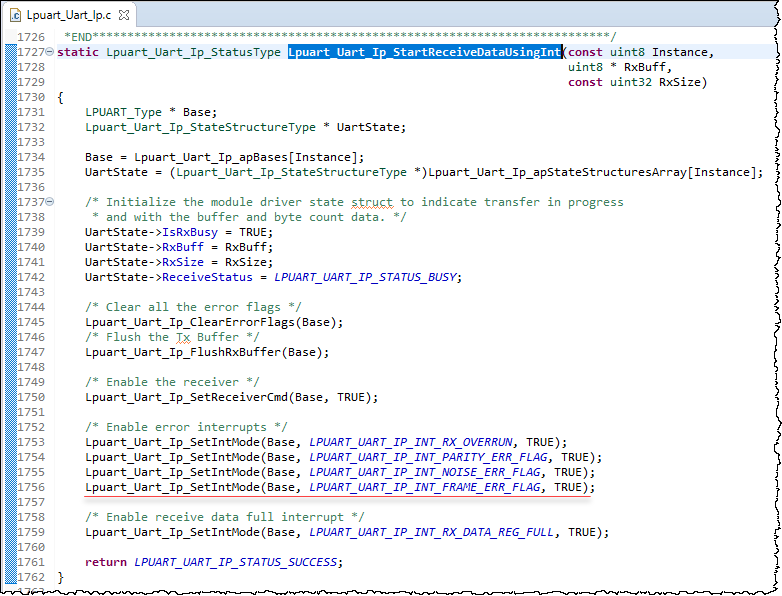
Task: Click Lpuart_Uart_Ip_apBases on line 1734
Action: pyautogui.click(x=211, y=157)
